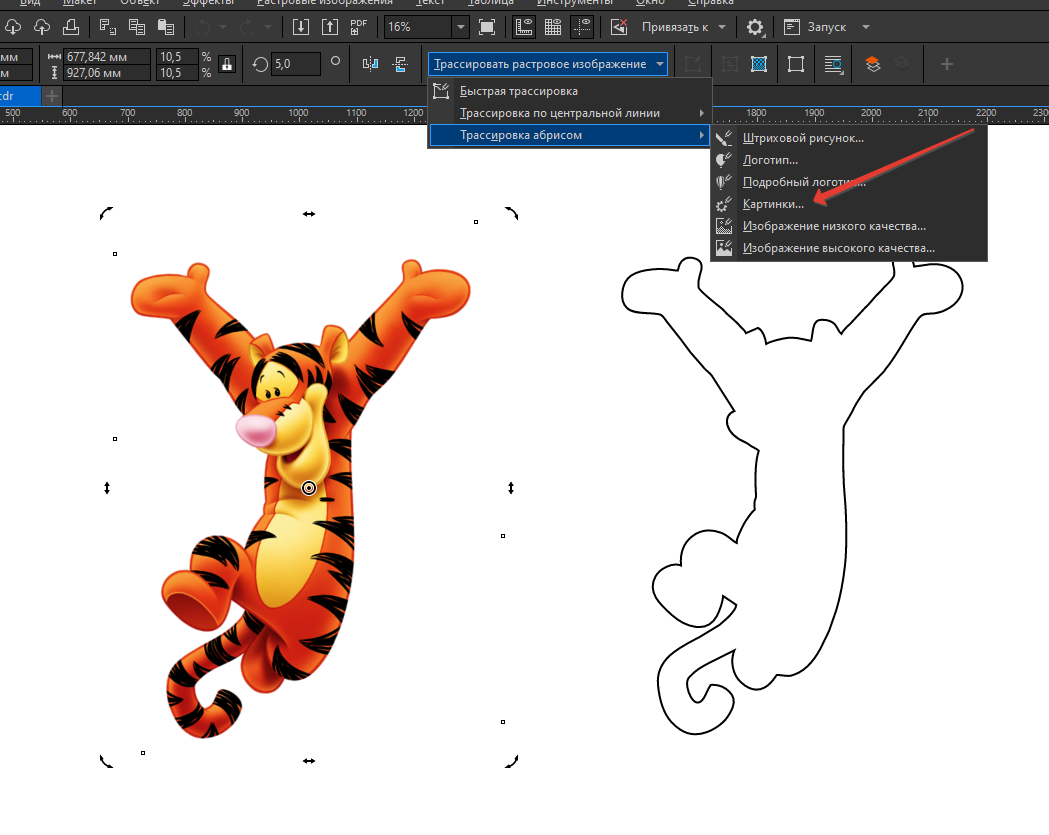The height and width of the screenshot is (835, 1049).
Task: Open the undo history dropdown arrow
Action: (223, 27)
